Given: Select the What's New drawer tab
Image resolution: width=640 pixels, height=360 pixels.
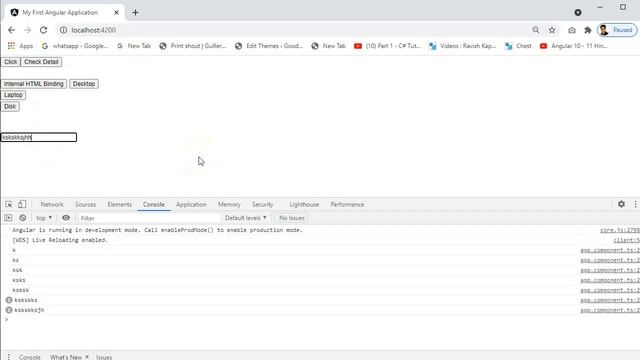Looking at the screenshot, I should click(66, 357).
